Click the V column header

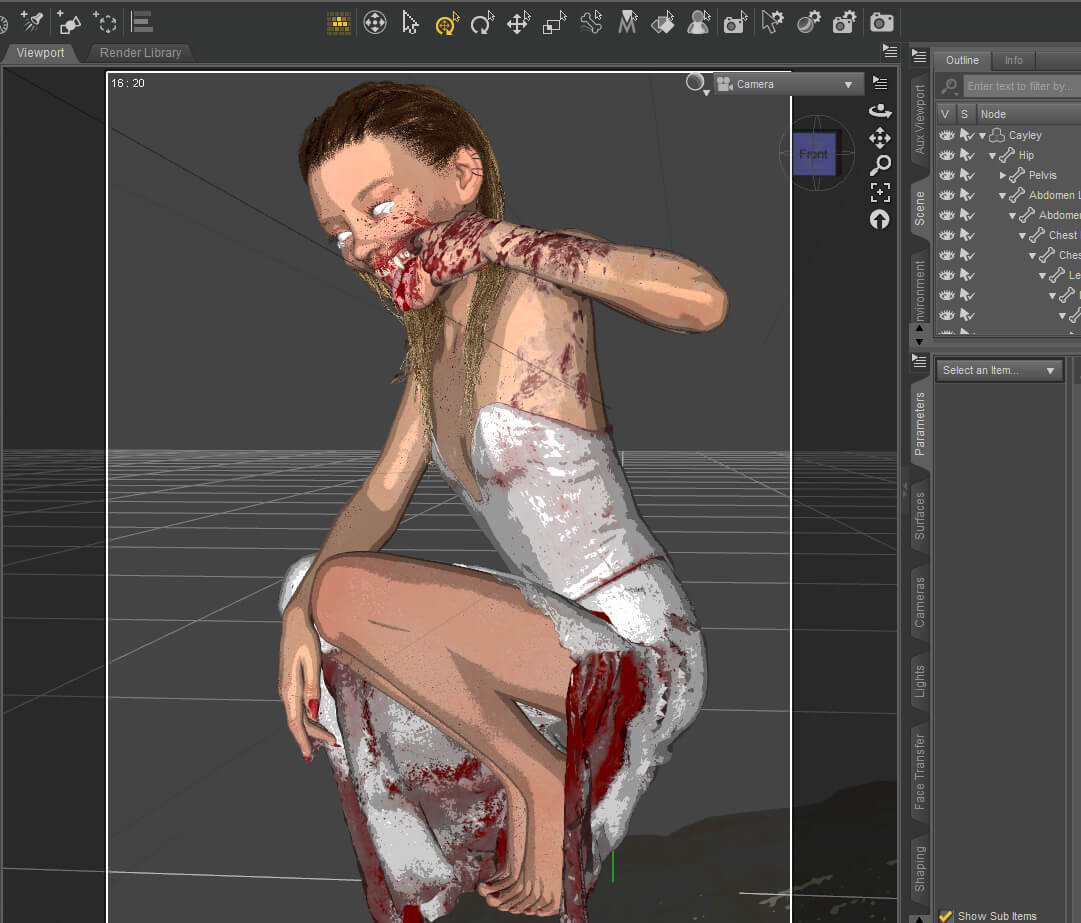click(946, 114)
